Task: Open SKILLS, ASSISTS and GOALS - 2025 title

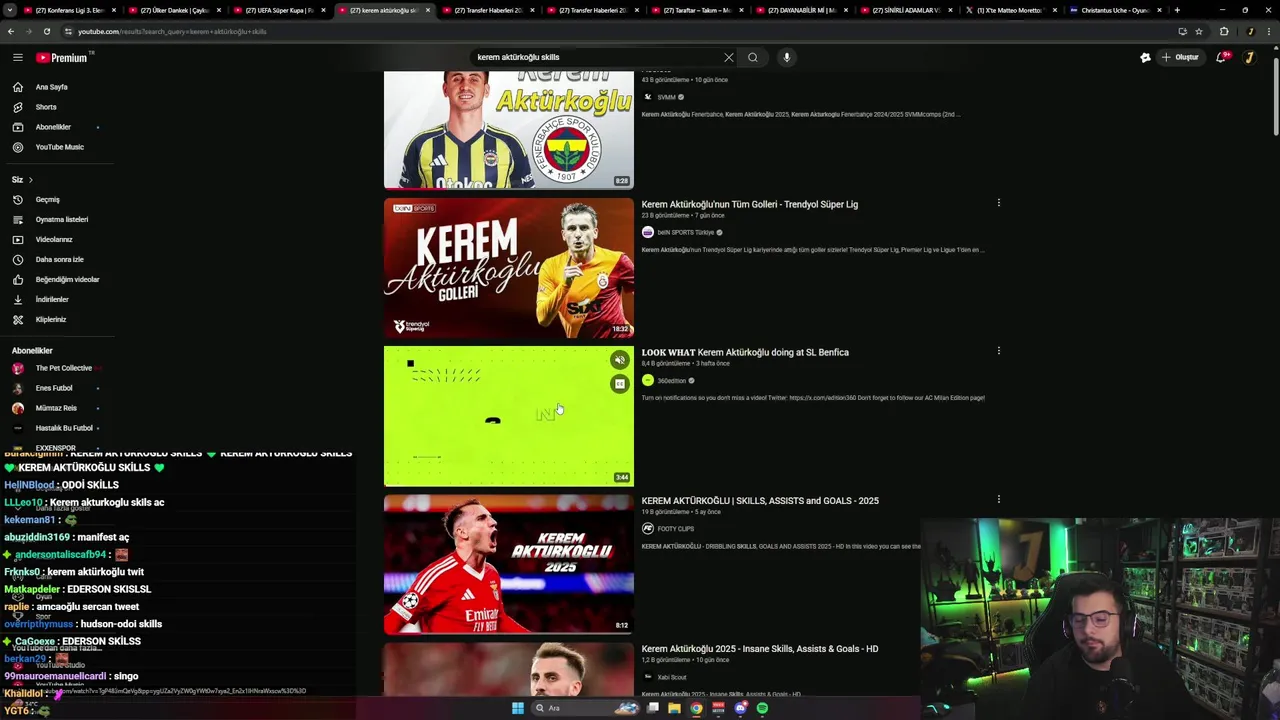Action: 760,500
